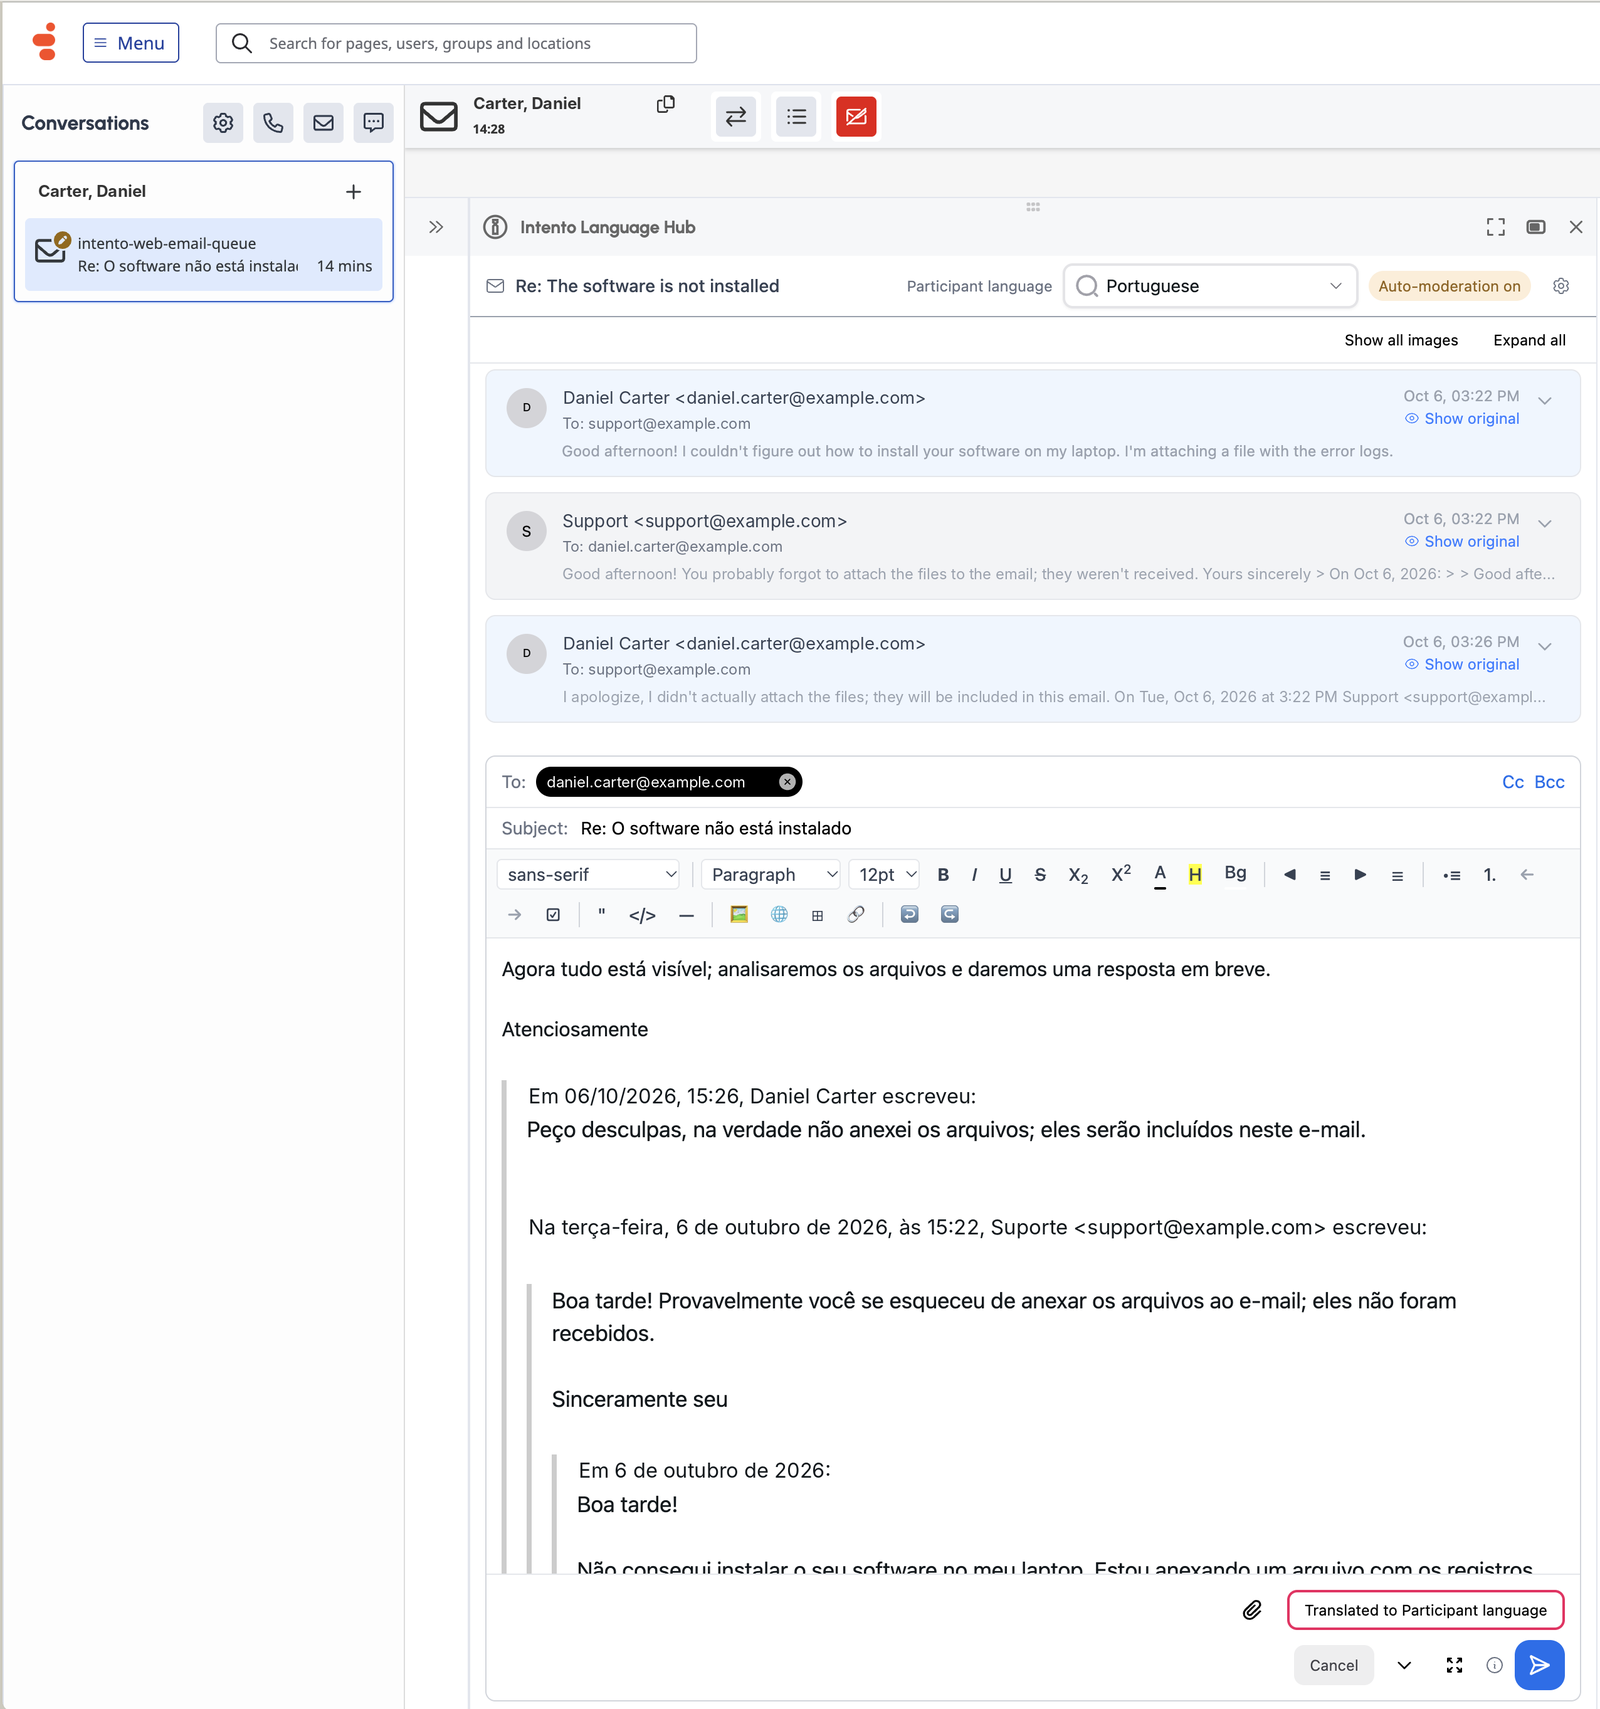Expand the Oct 6, 03:26 PM Daniel Carter message

tap(1545, 646)
